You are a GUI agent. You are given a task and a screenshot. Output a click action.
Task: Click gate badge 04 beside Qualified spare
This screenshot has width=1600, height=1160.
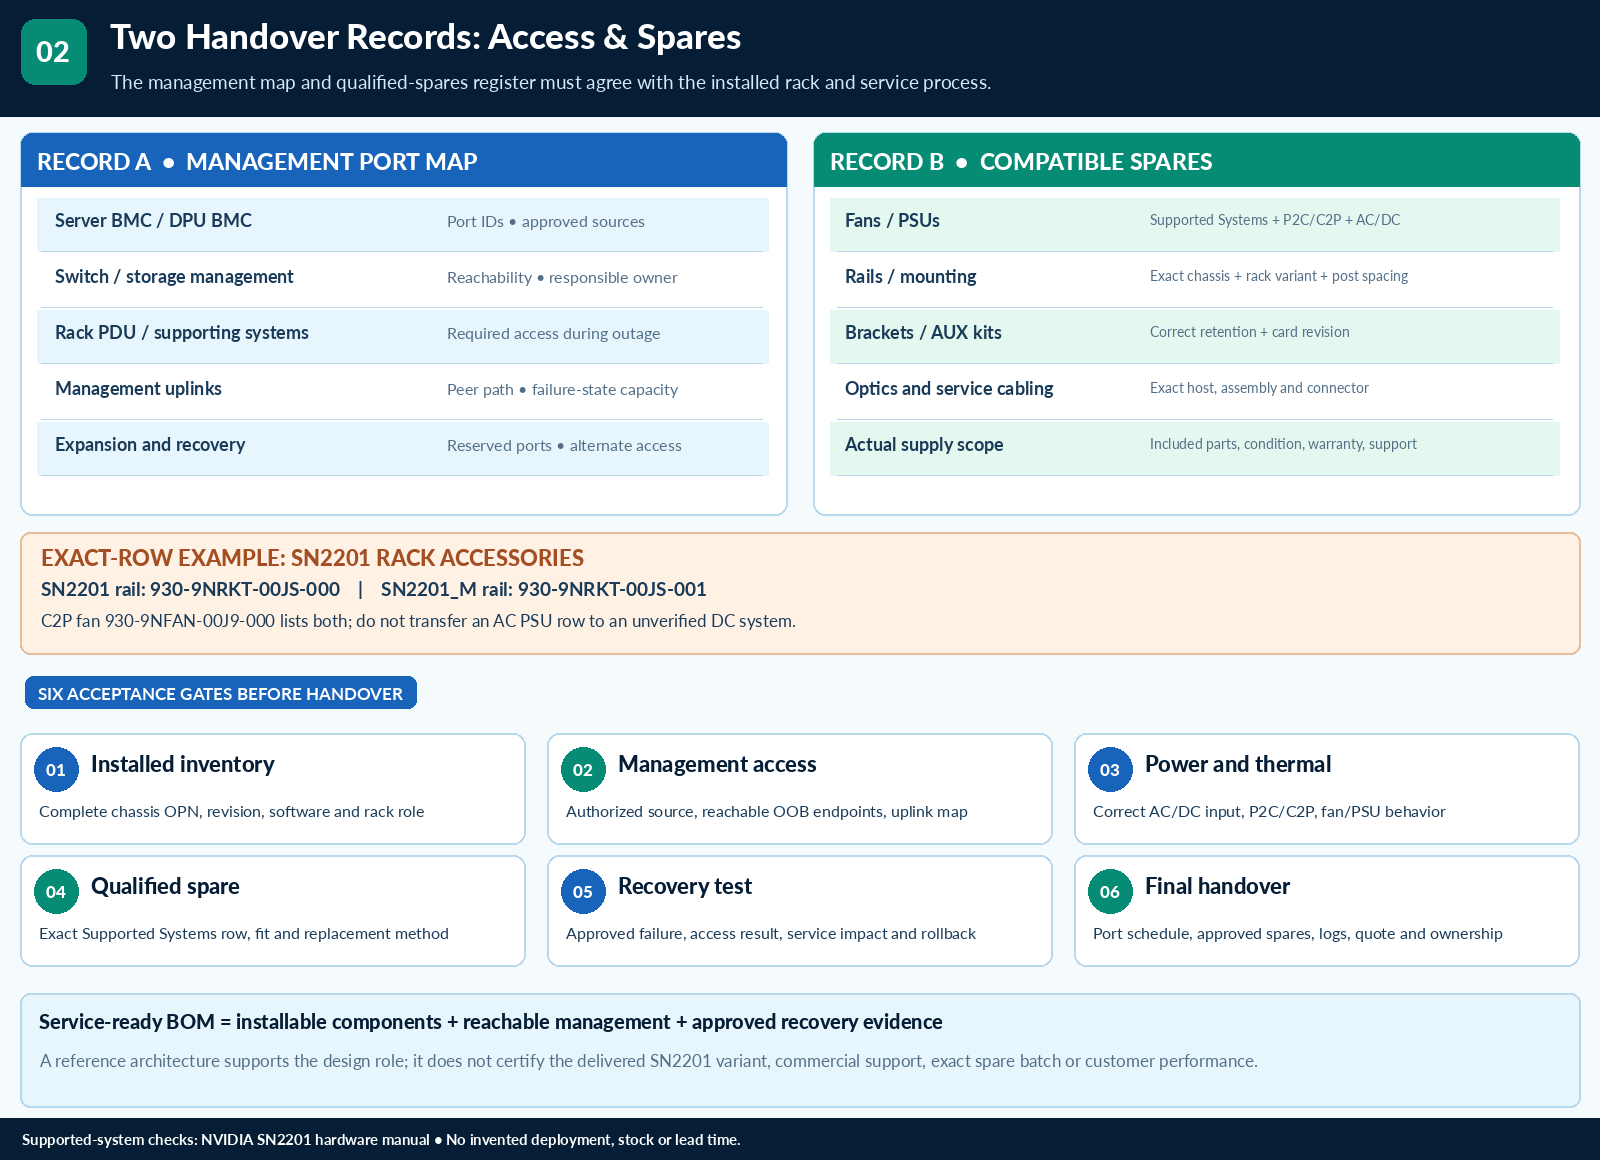click(56, 892)
